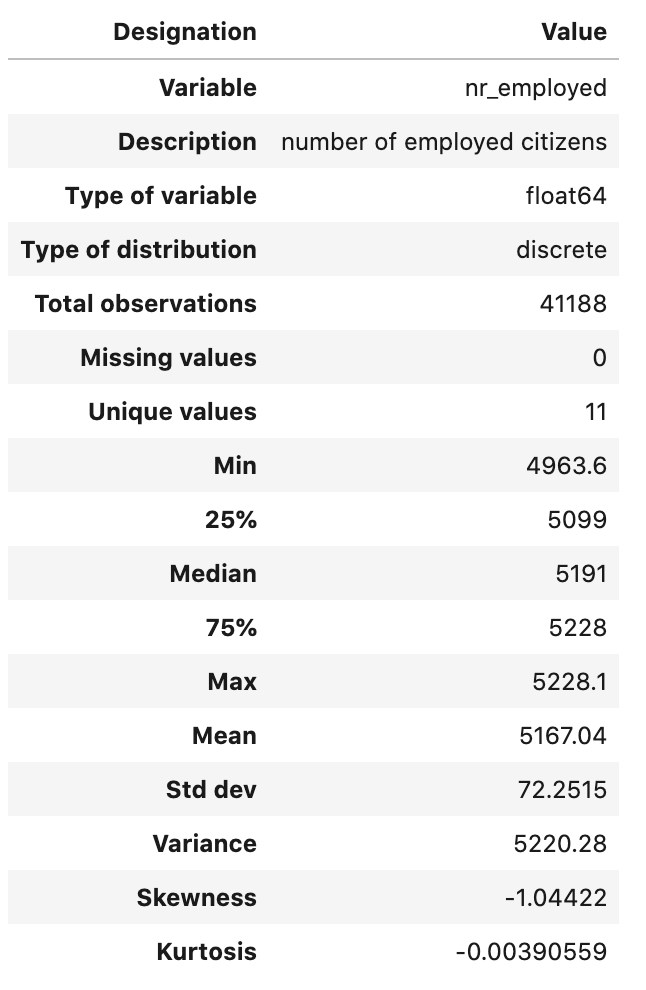Select the nr_employed variable value
The width and height of the screenshot is (646, 990).
(536, 88)
